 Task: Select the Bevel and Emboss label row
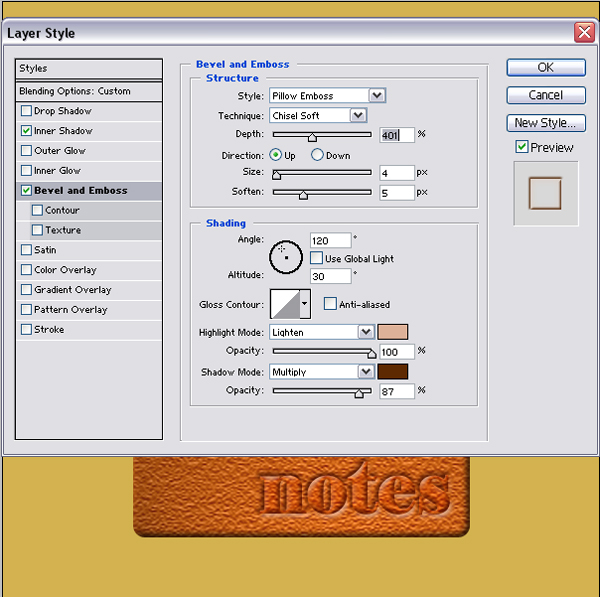coord(81,190)
